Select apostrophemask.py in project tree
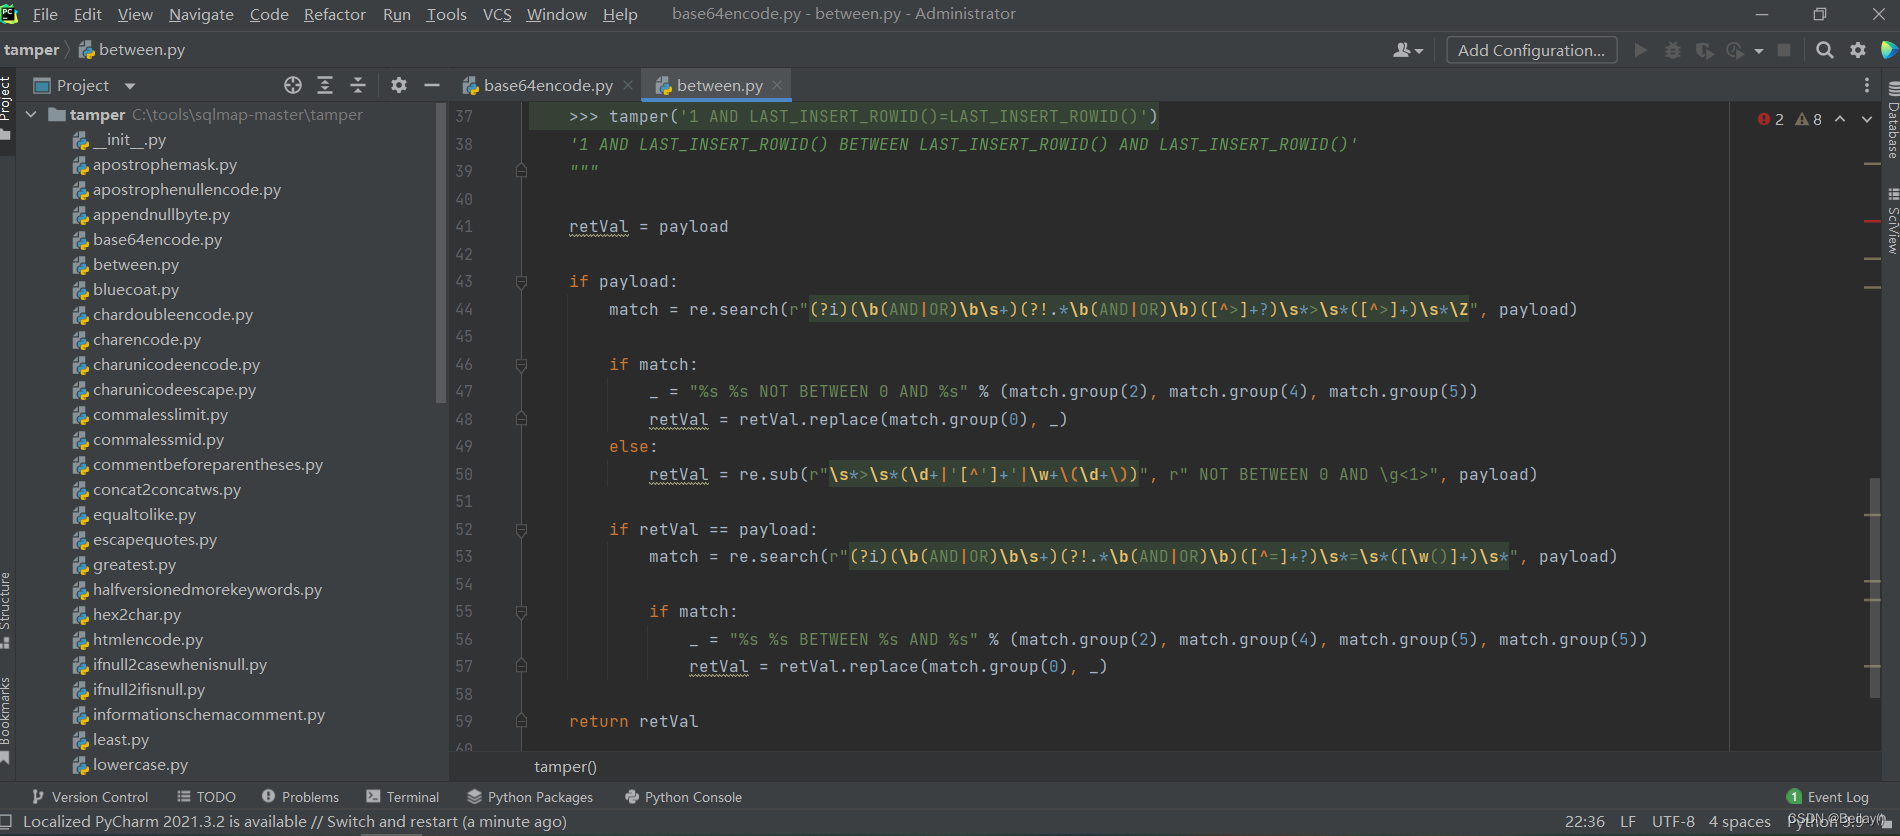Viewport: 1900px width, 836px height. (x=165, y=165)
